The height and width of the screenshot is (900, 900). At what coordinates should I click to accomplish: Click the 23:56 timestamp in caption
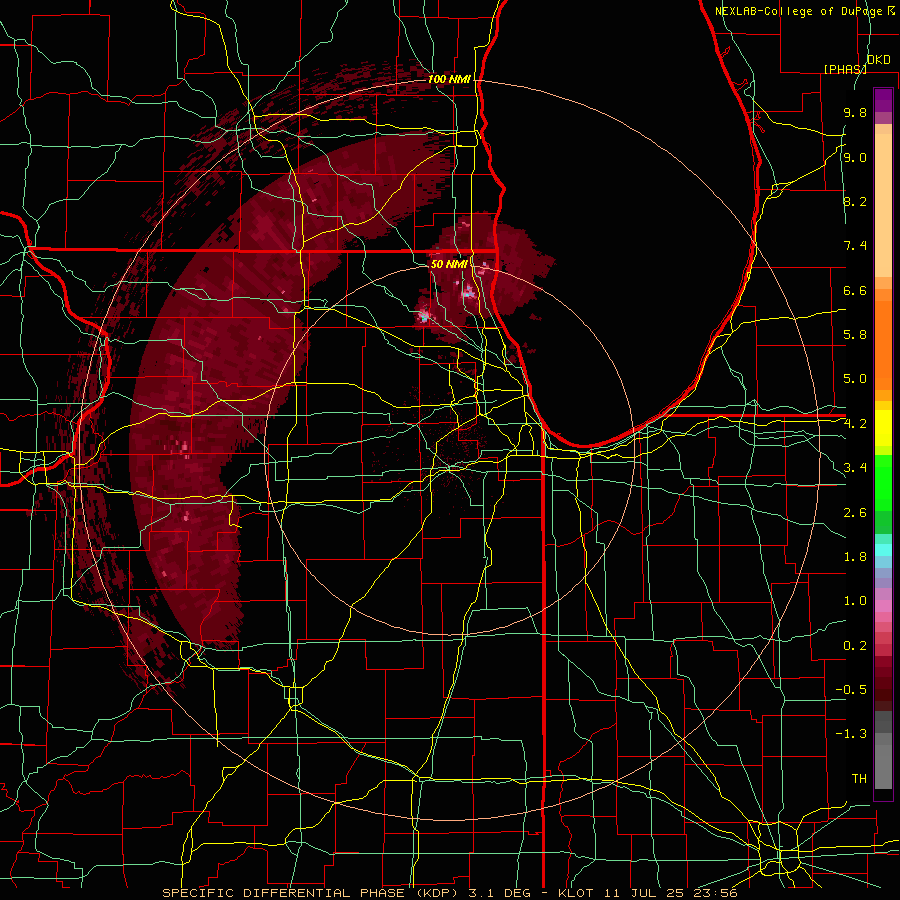click(716, 893)
